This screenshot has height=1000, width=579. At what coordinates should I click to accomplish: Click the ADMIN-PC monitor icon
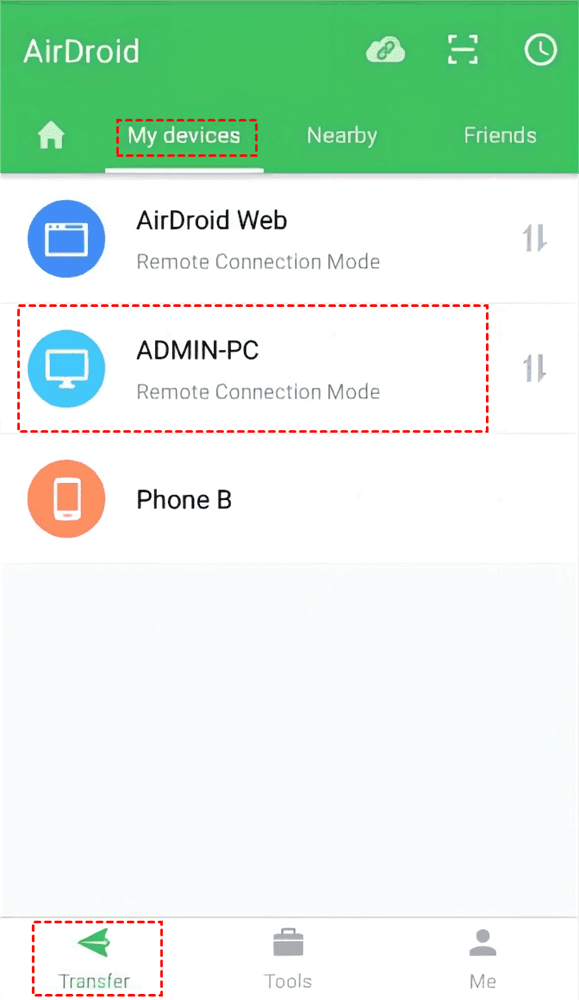tap(66, 369)
